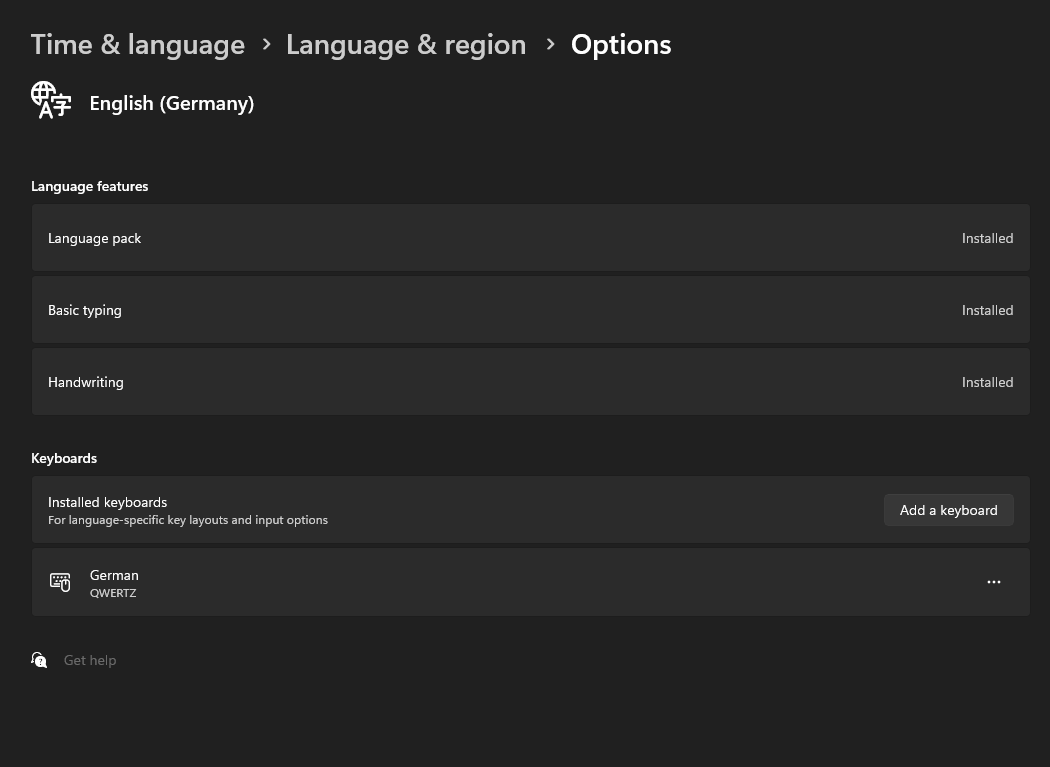This screenshot has height=767, width=1050.
Task: Open the Get help link
Action: pos(90,660)
